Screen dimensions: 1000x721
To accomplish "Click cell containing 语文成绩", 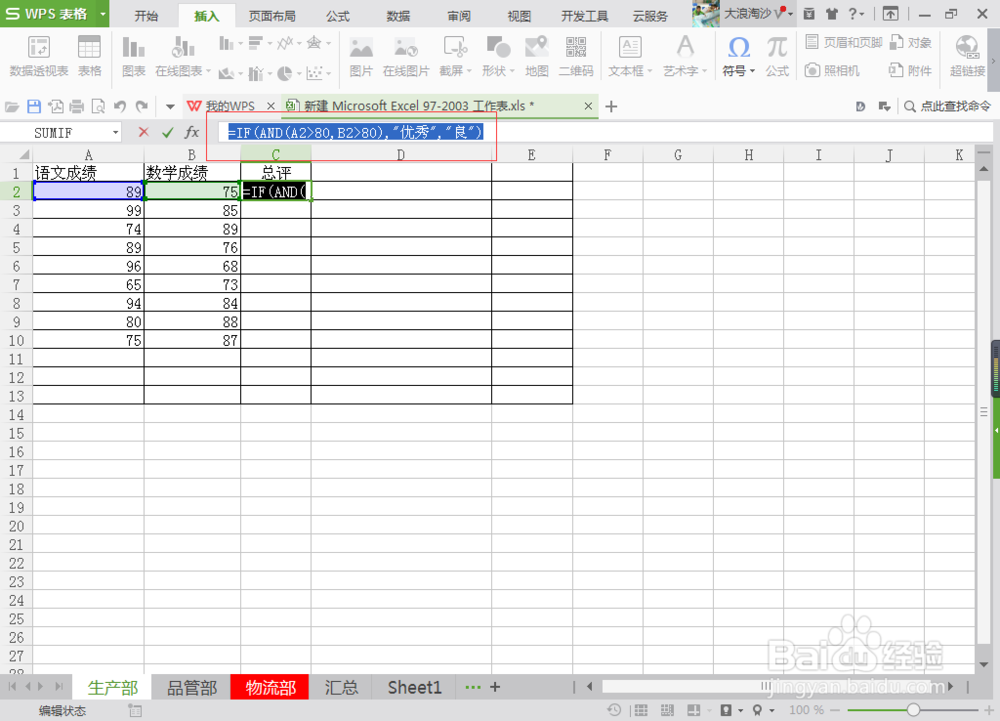I will click(88, 172).
